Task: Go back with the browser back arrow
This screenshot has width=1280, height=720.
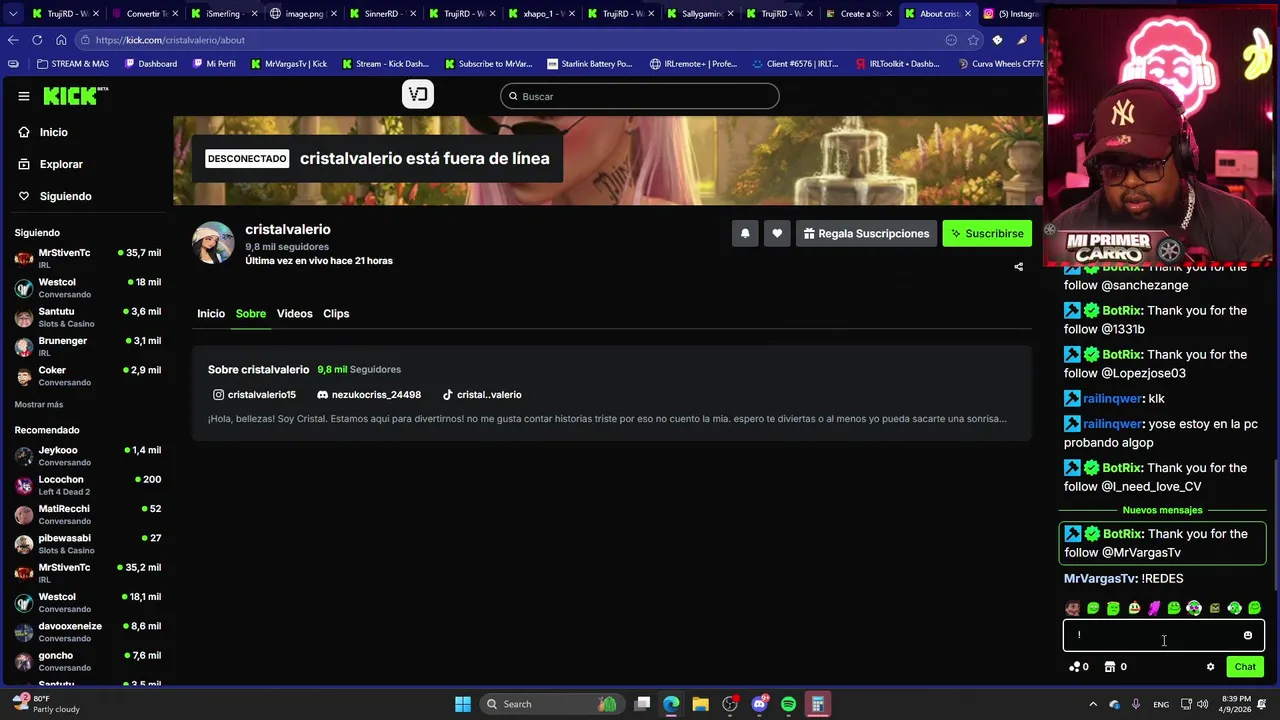Action: (13, 40)
